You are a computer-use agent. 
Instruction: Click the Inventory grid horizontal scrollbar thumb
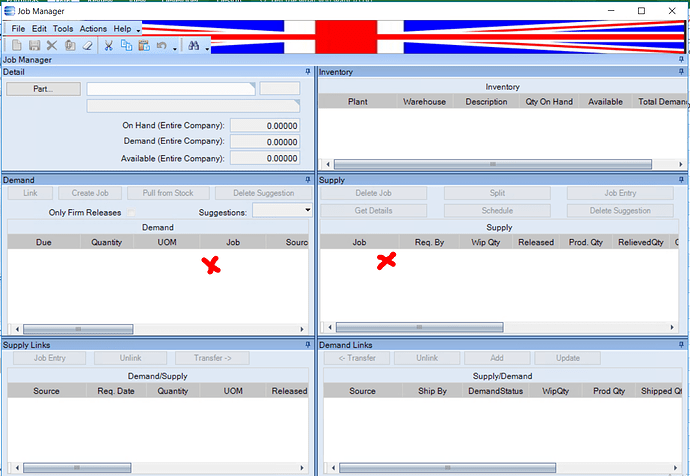(x=492, y=164)
